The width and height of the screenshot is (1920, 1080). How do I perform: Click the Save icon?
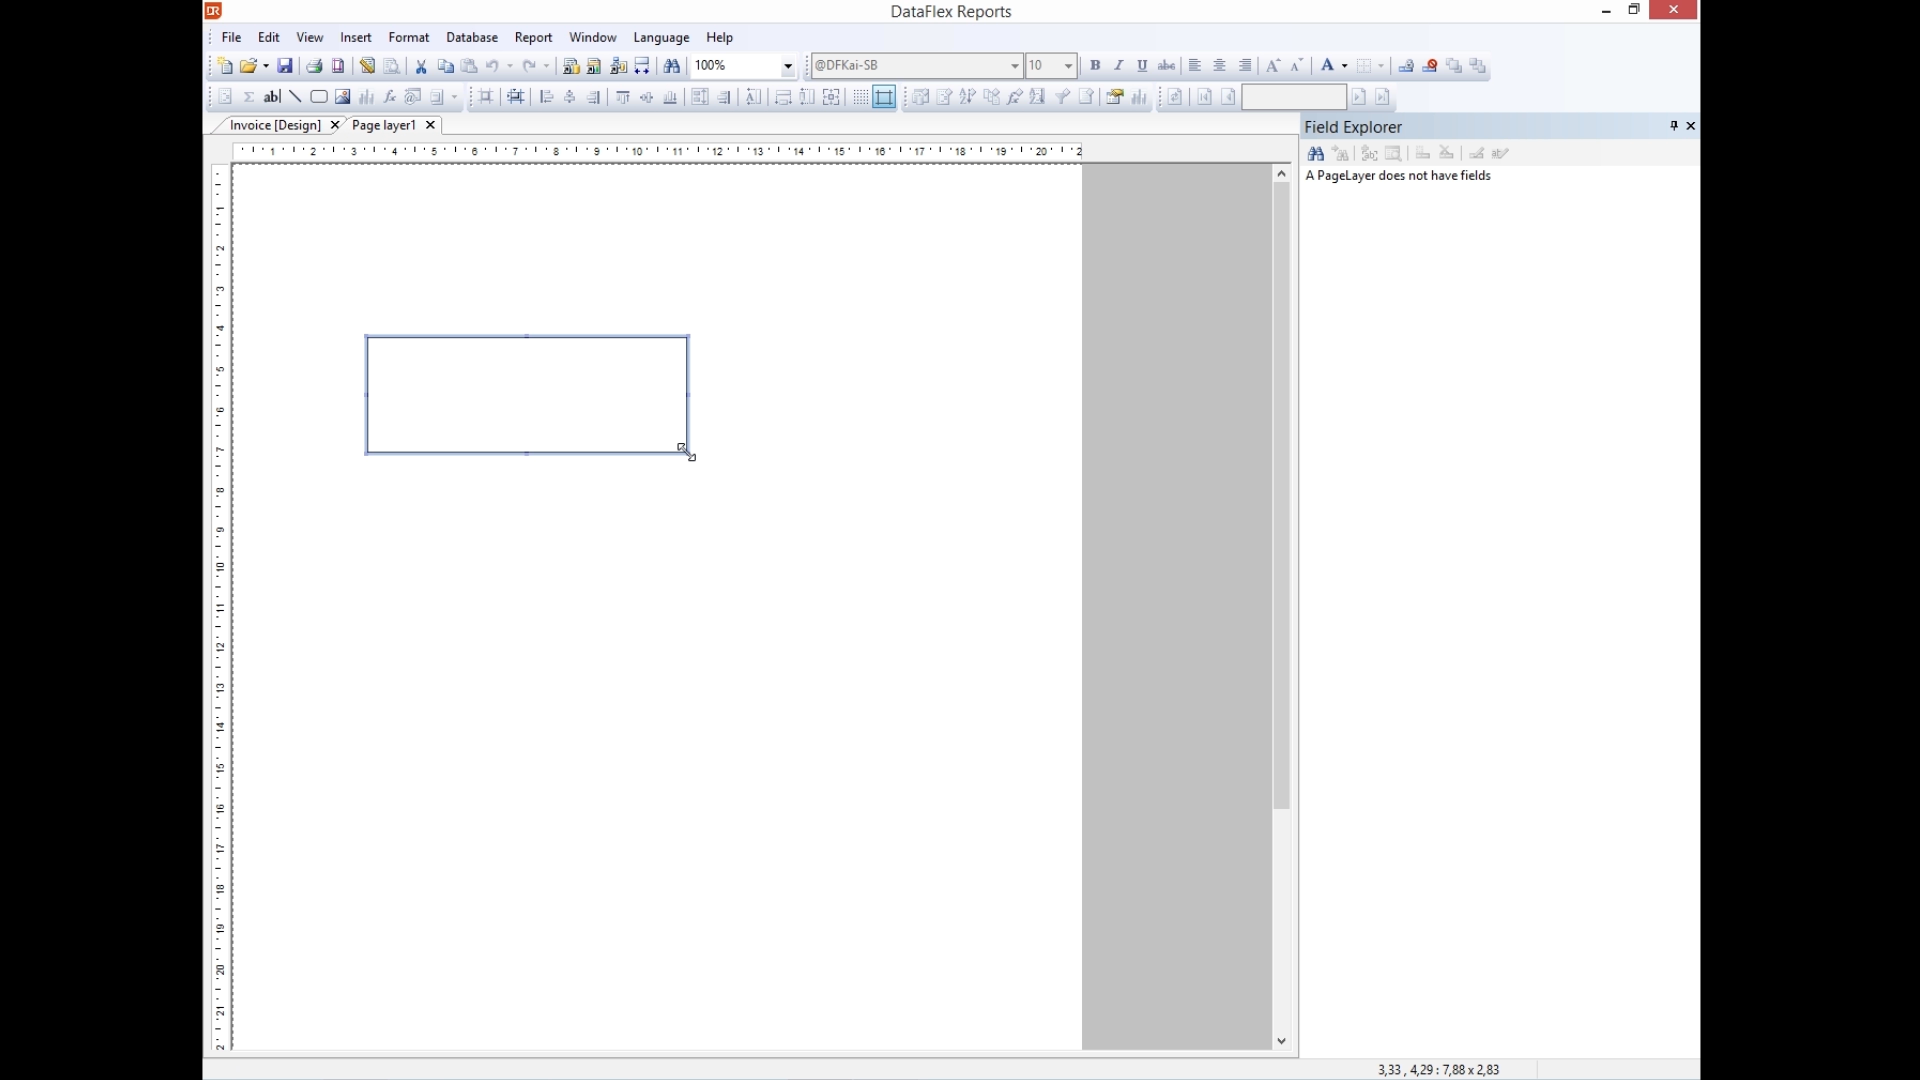coord(285,66)
